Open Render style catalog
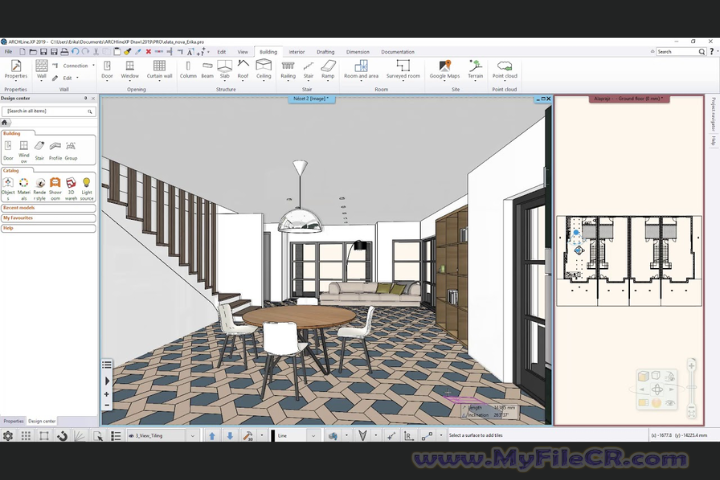 coord(40,189)
